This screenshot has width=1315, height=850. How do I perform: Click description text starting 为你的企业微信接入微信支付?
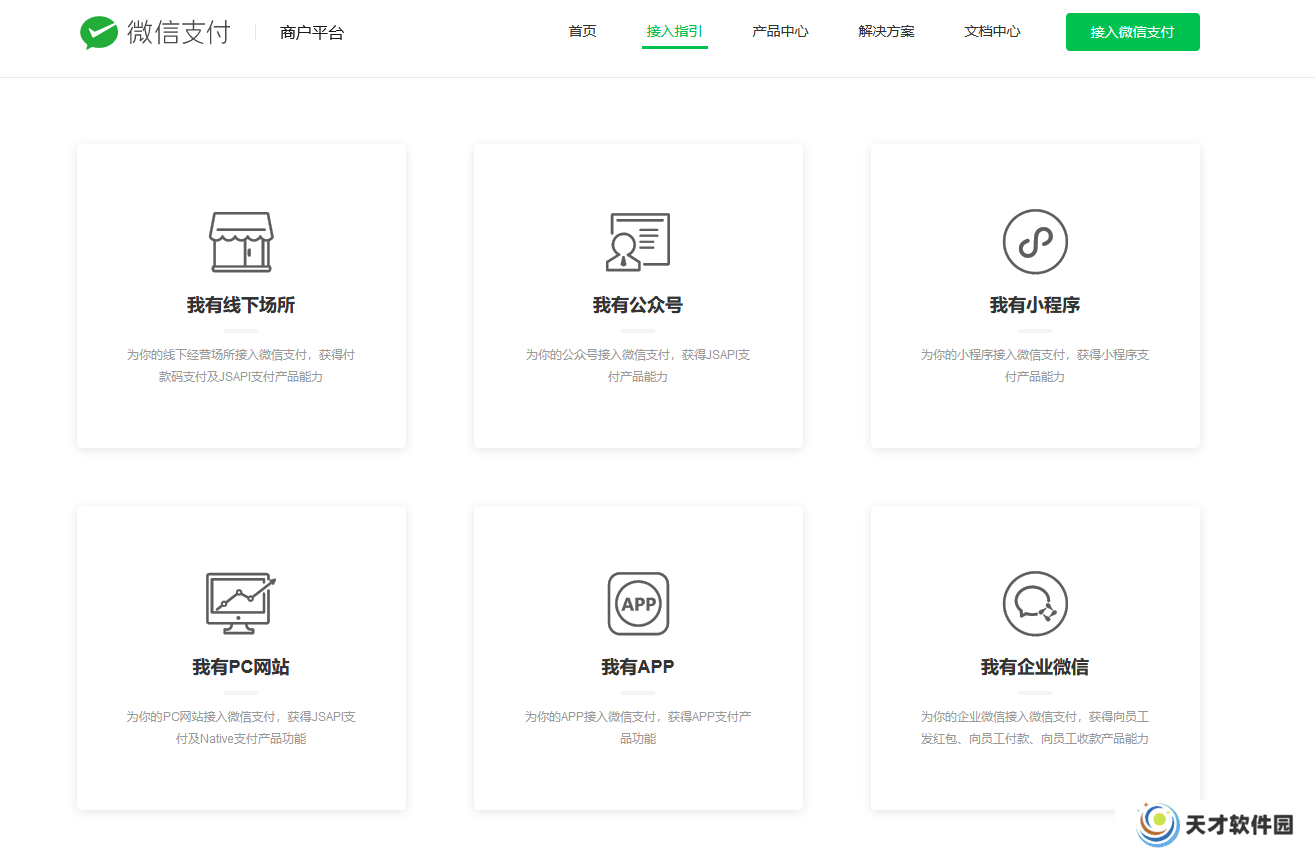pyautogui.click(x=1035, y=728)
